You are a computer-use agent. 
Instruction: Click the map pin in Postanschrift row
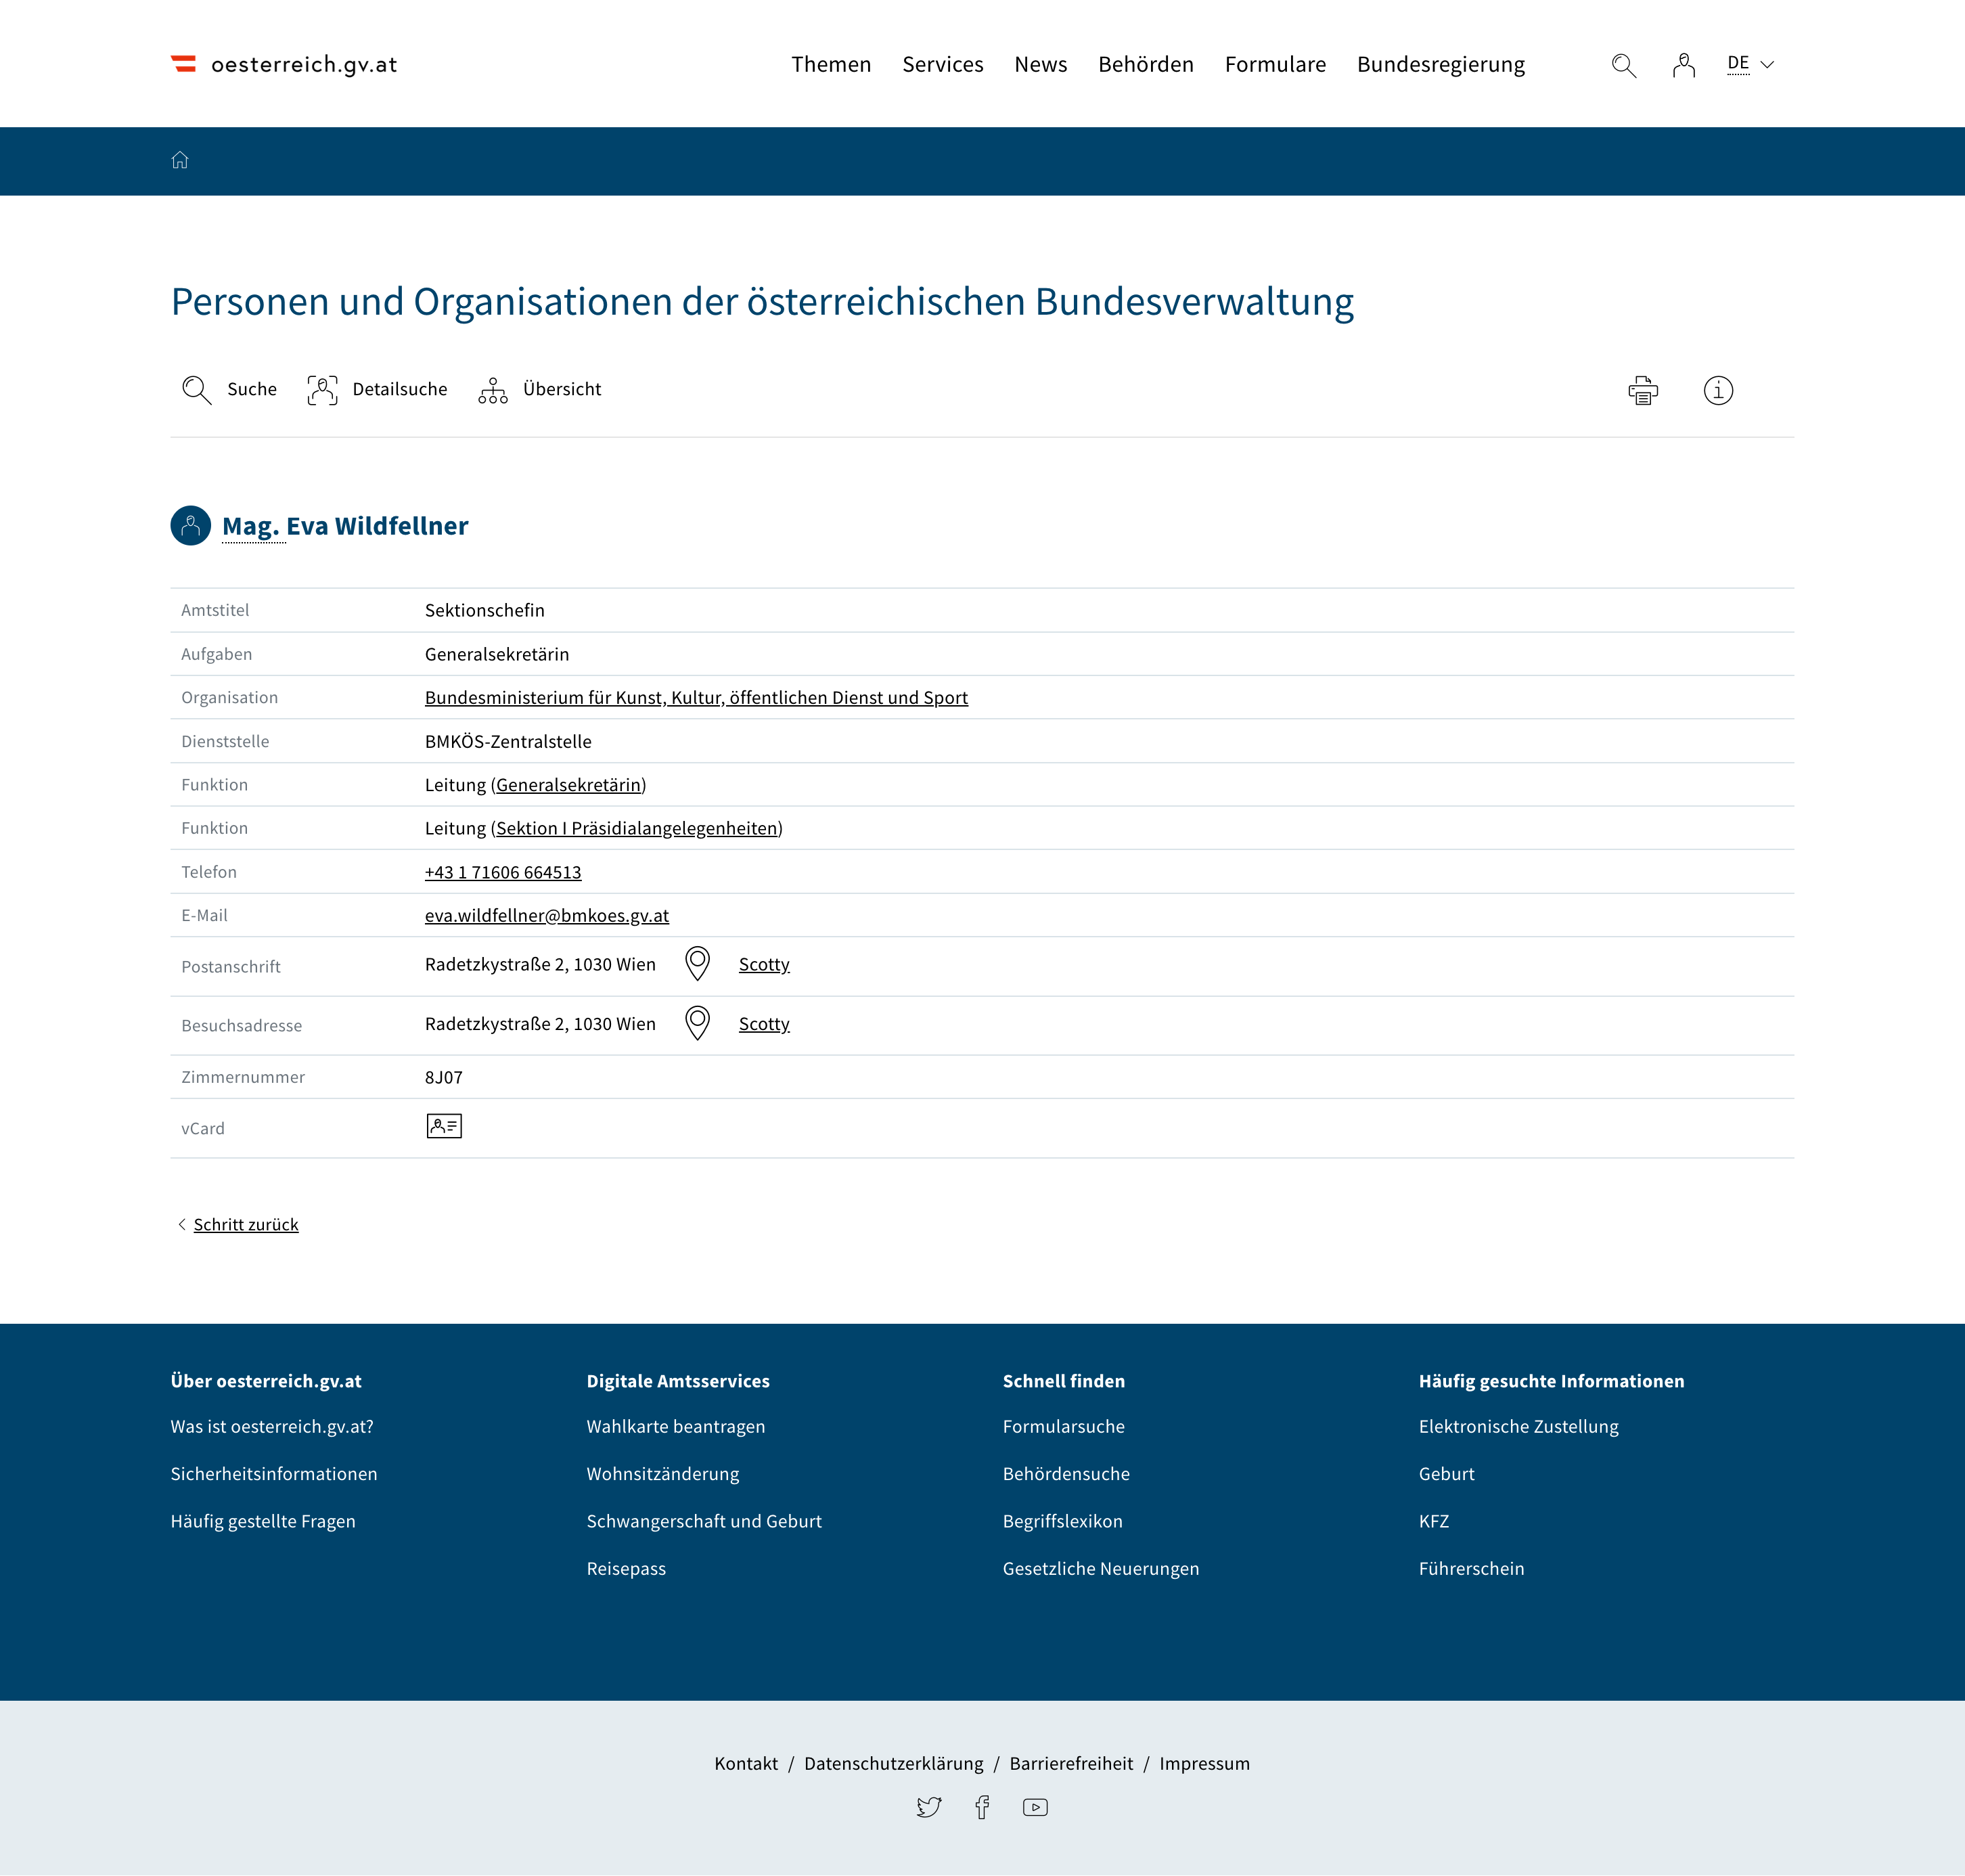click(697, 964)
